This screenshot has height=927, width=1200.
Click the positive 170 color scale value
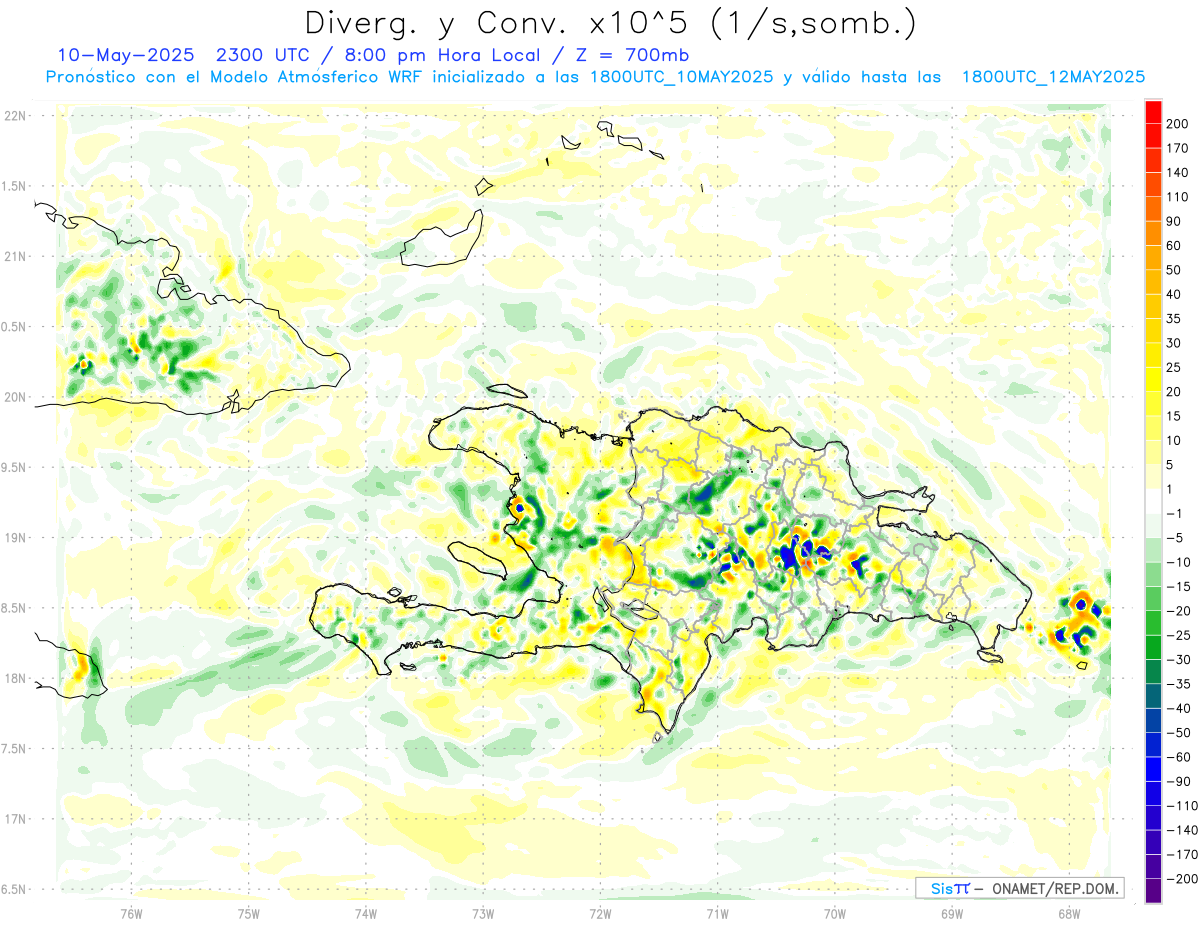[x=1178, y=148]
